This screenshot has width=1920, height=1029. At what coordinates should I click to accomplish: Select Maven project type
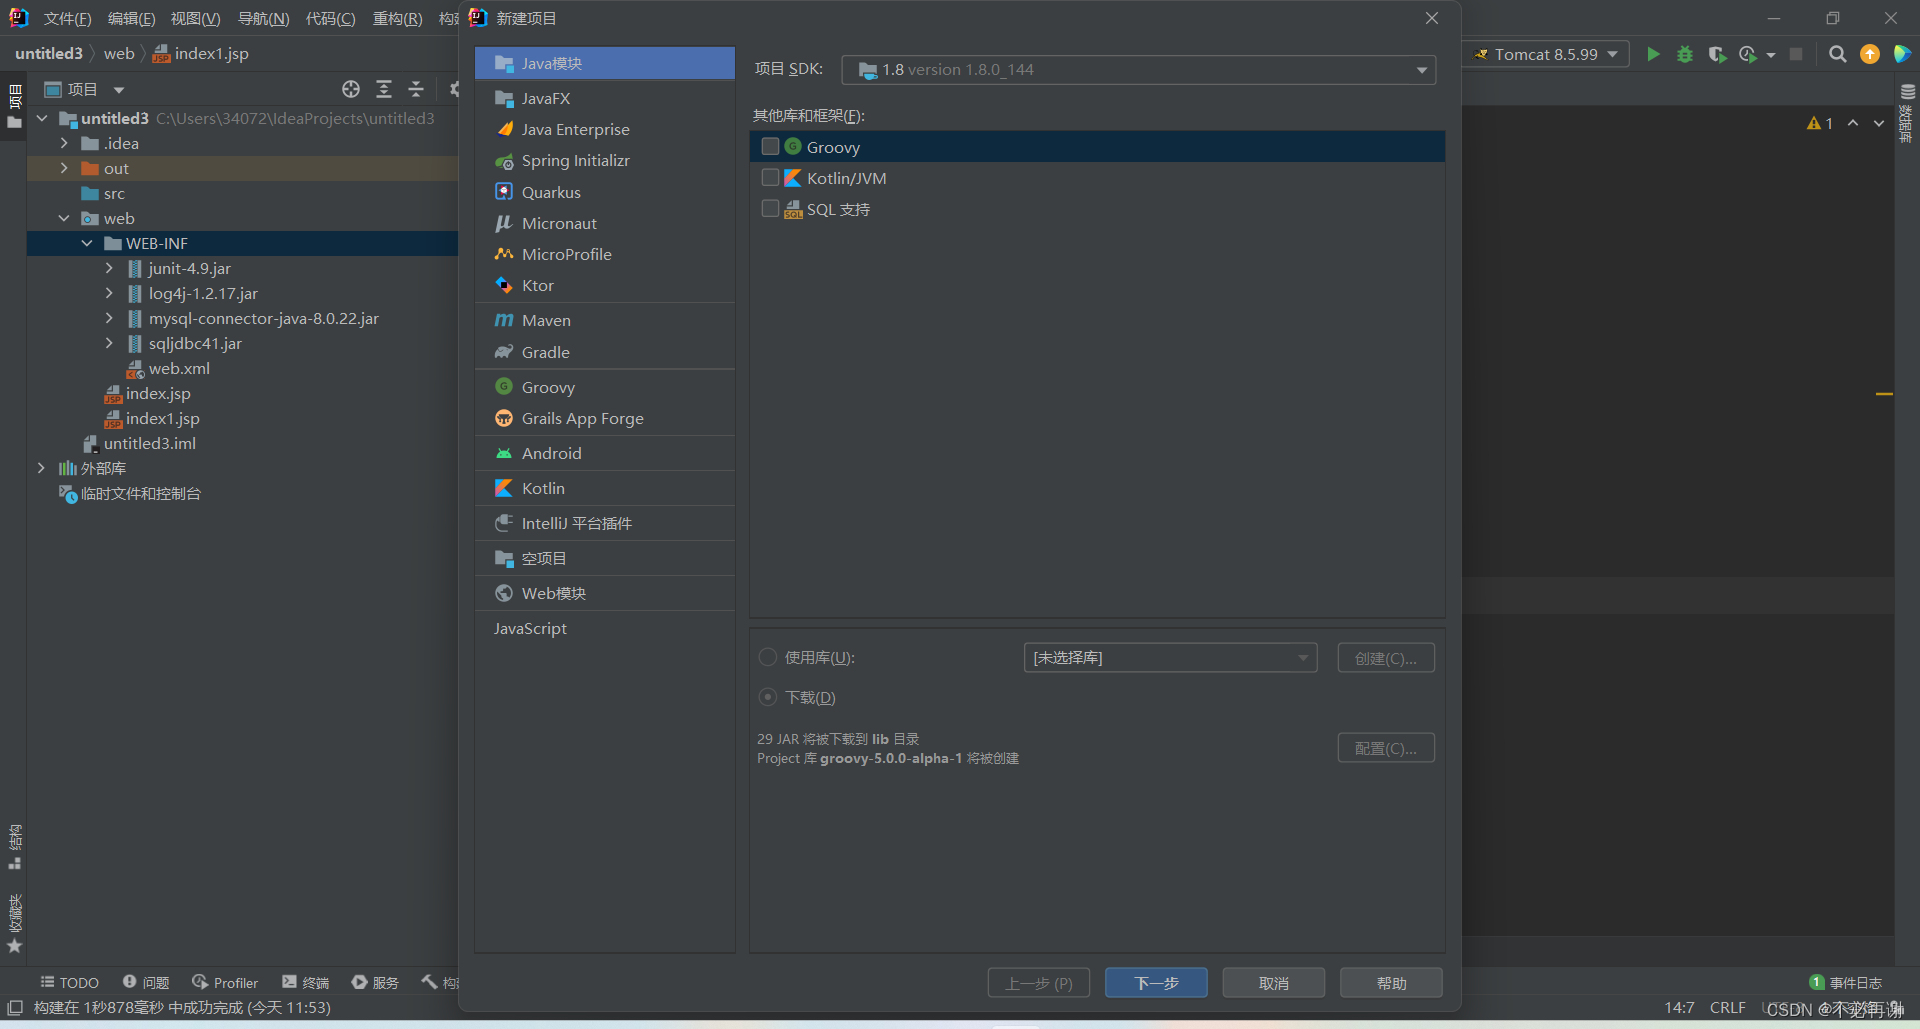604,320
